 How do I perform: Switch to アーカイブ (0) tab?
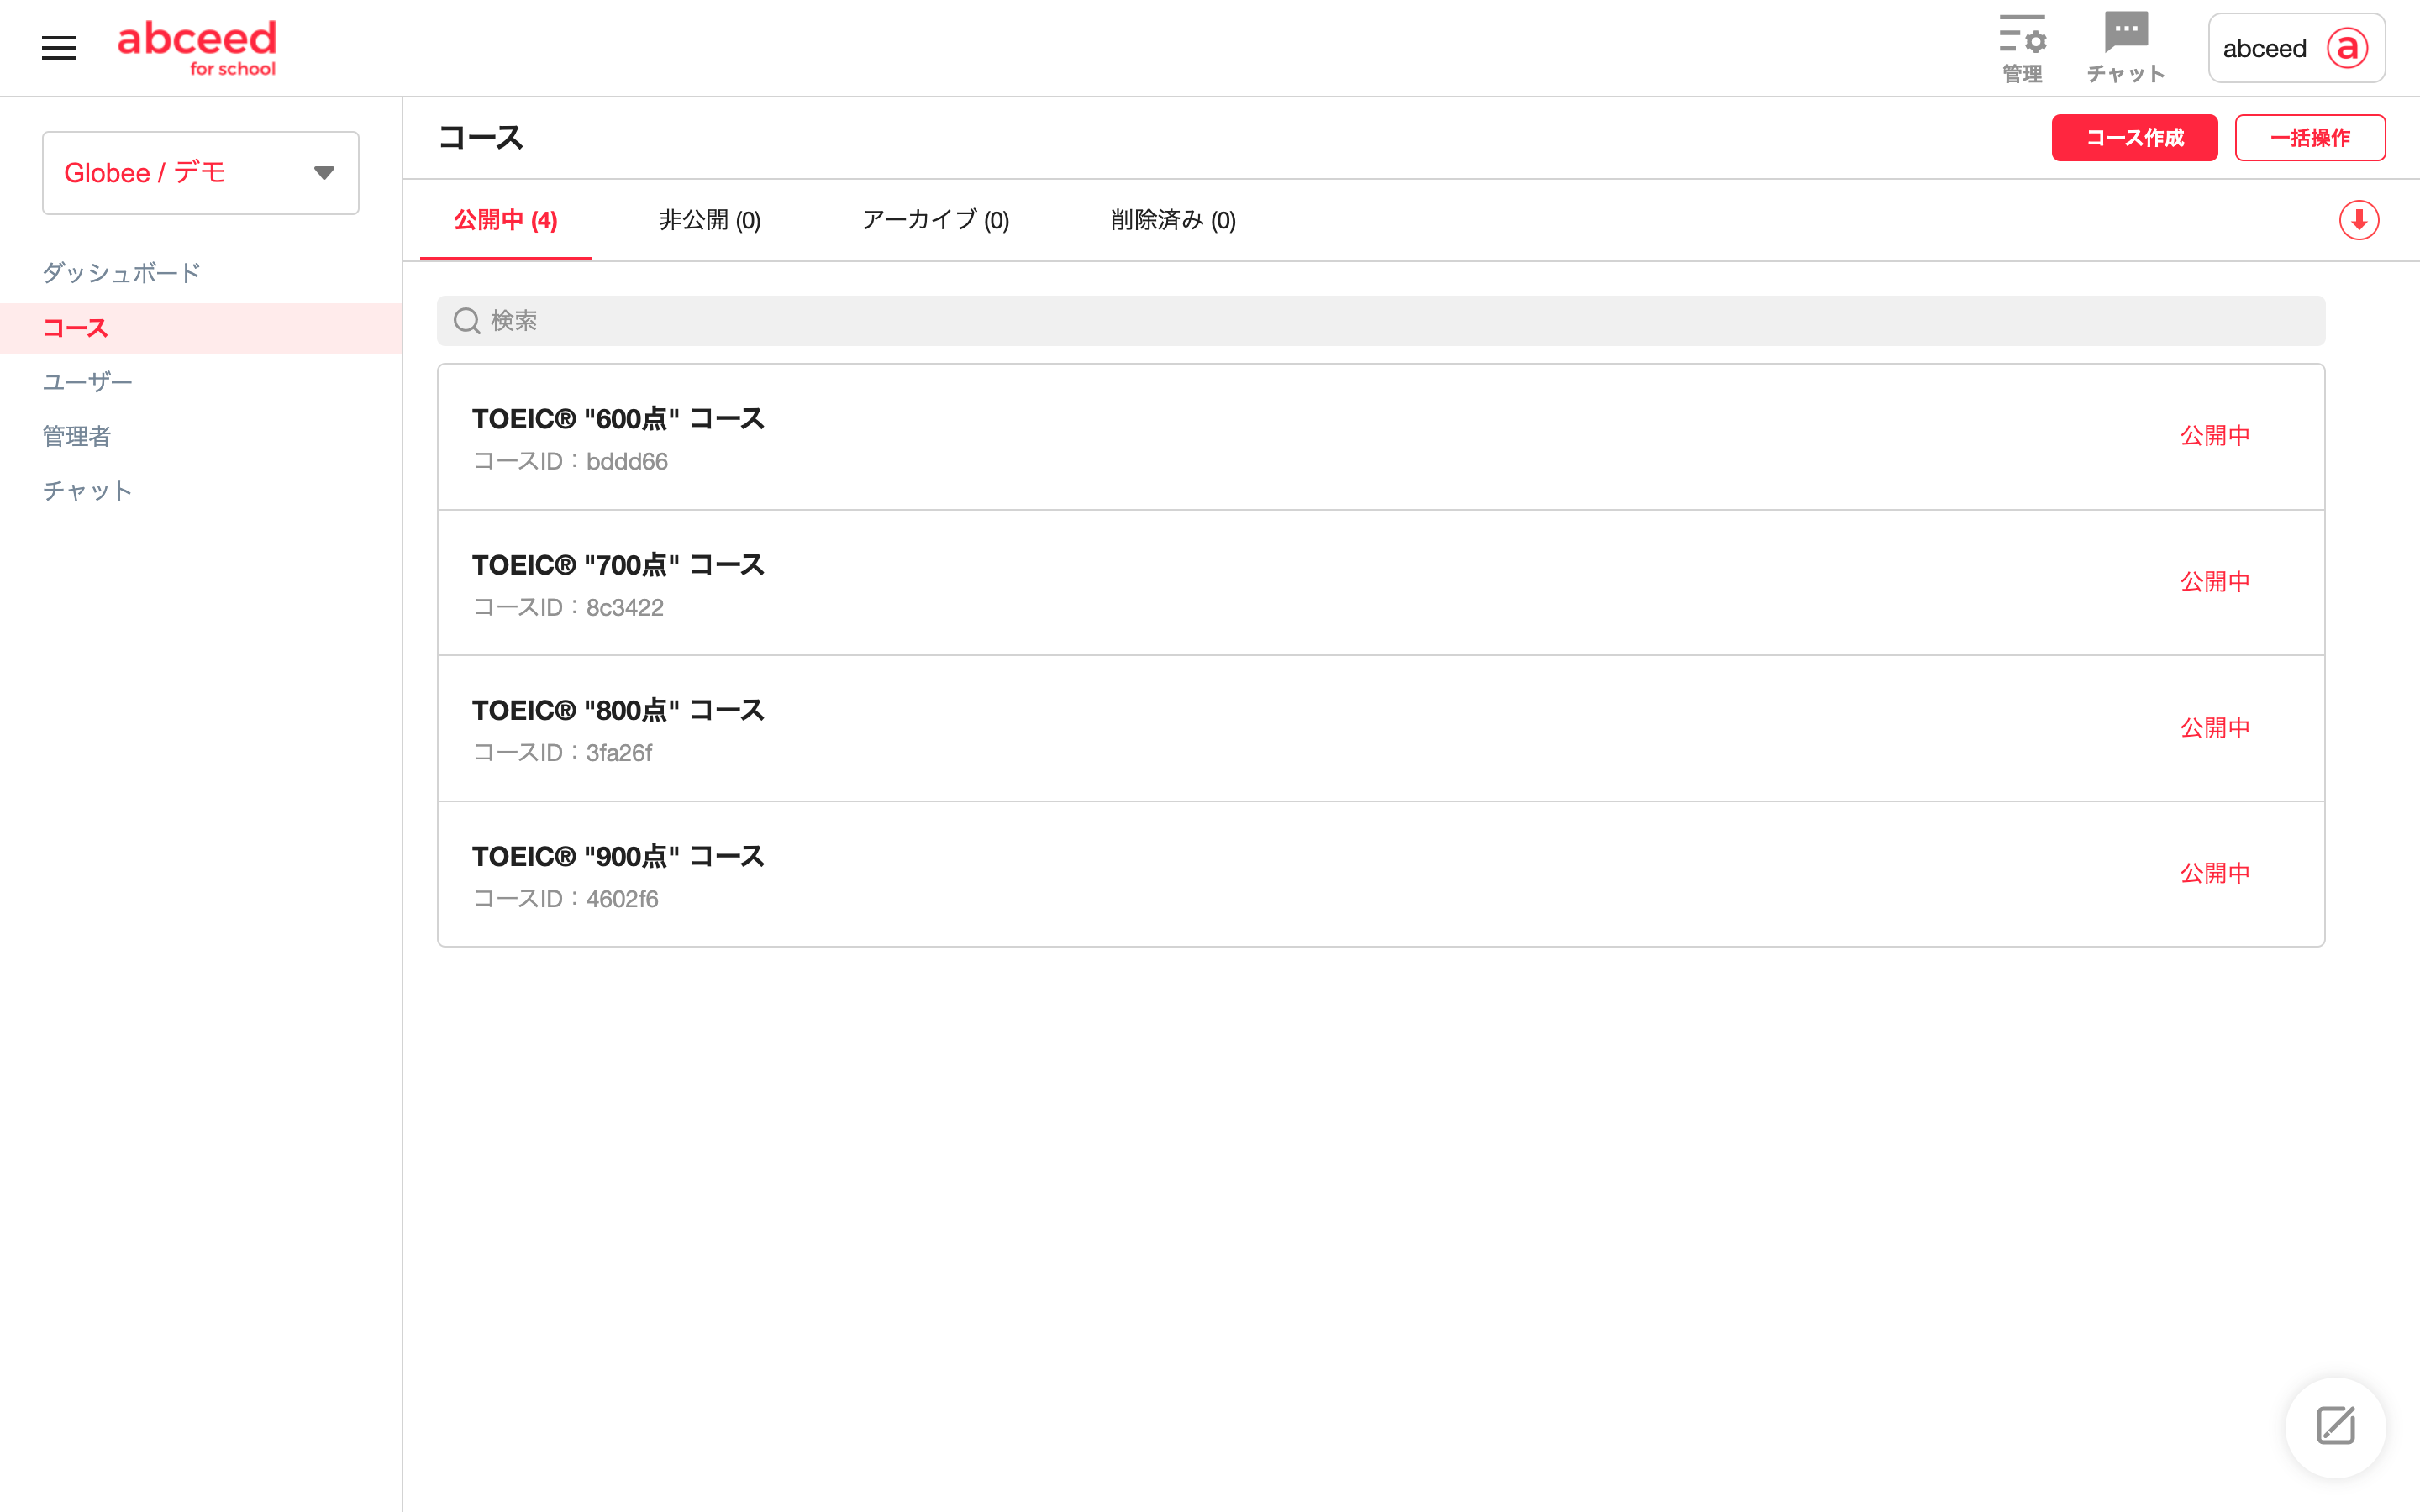pyautogui.click(x=936, y=220)
